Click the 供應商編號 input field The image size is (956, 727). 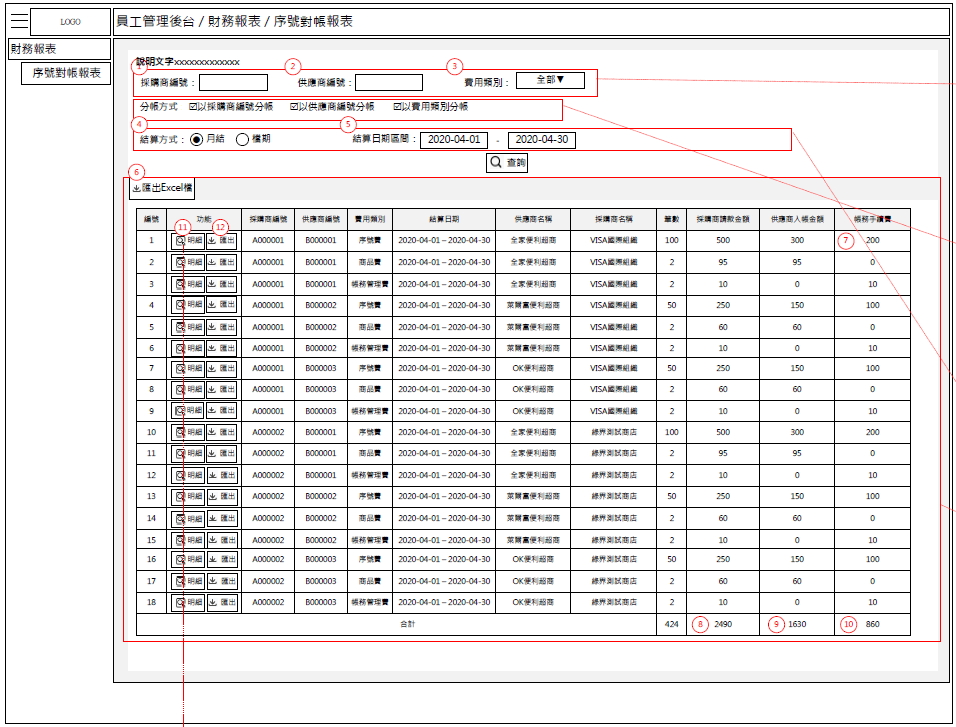(389, 82)
